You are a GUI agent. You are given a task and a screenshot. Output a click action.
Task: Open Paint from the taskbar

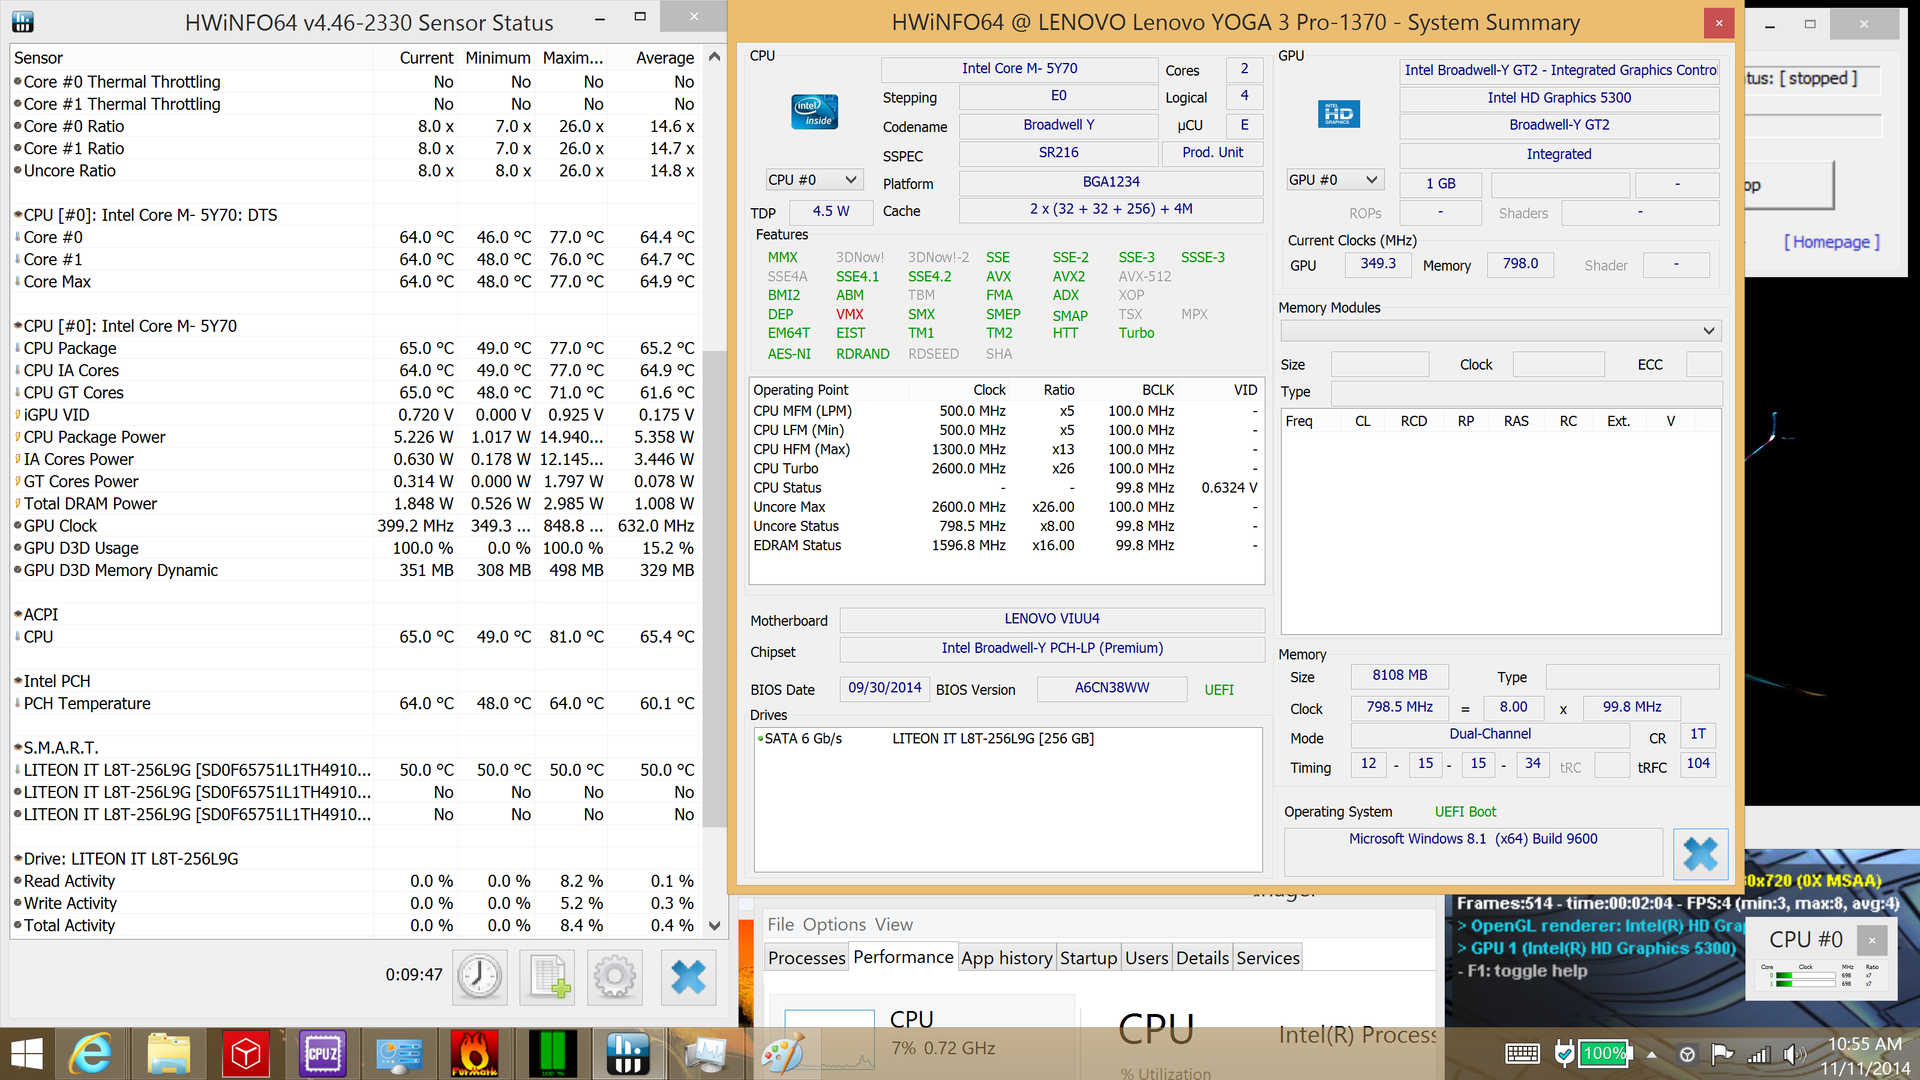(781, 1053)
